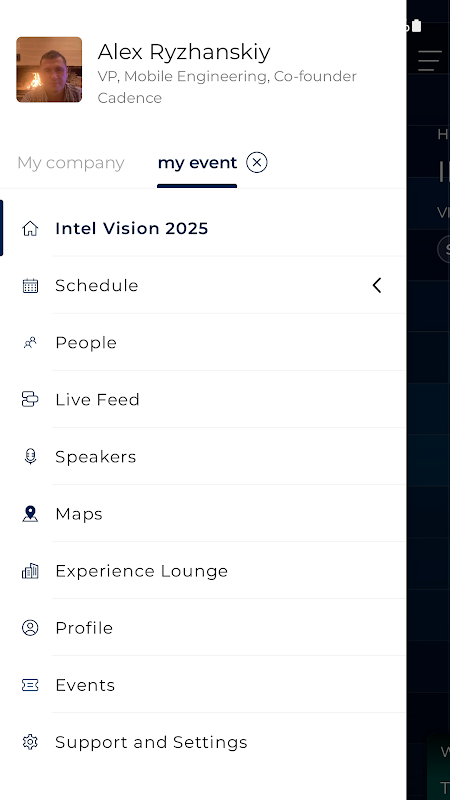Tap Alex Ryzhanskiy's profile photo
The height and width of the screenshot is (800, 450).
point(49,69)
